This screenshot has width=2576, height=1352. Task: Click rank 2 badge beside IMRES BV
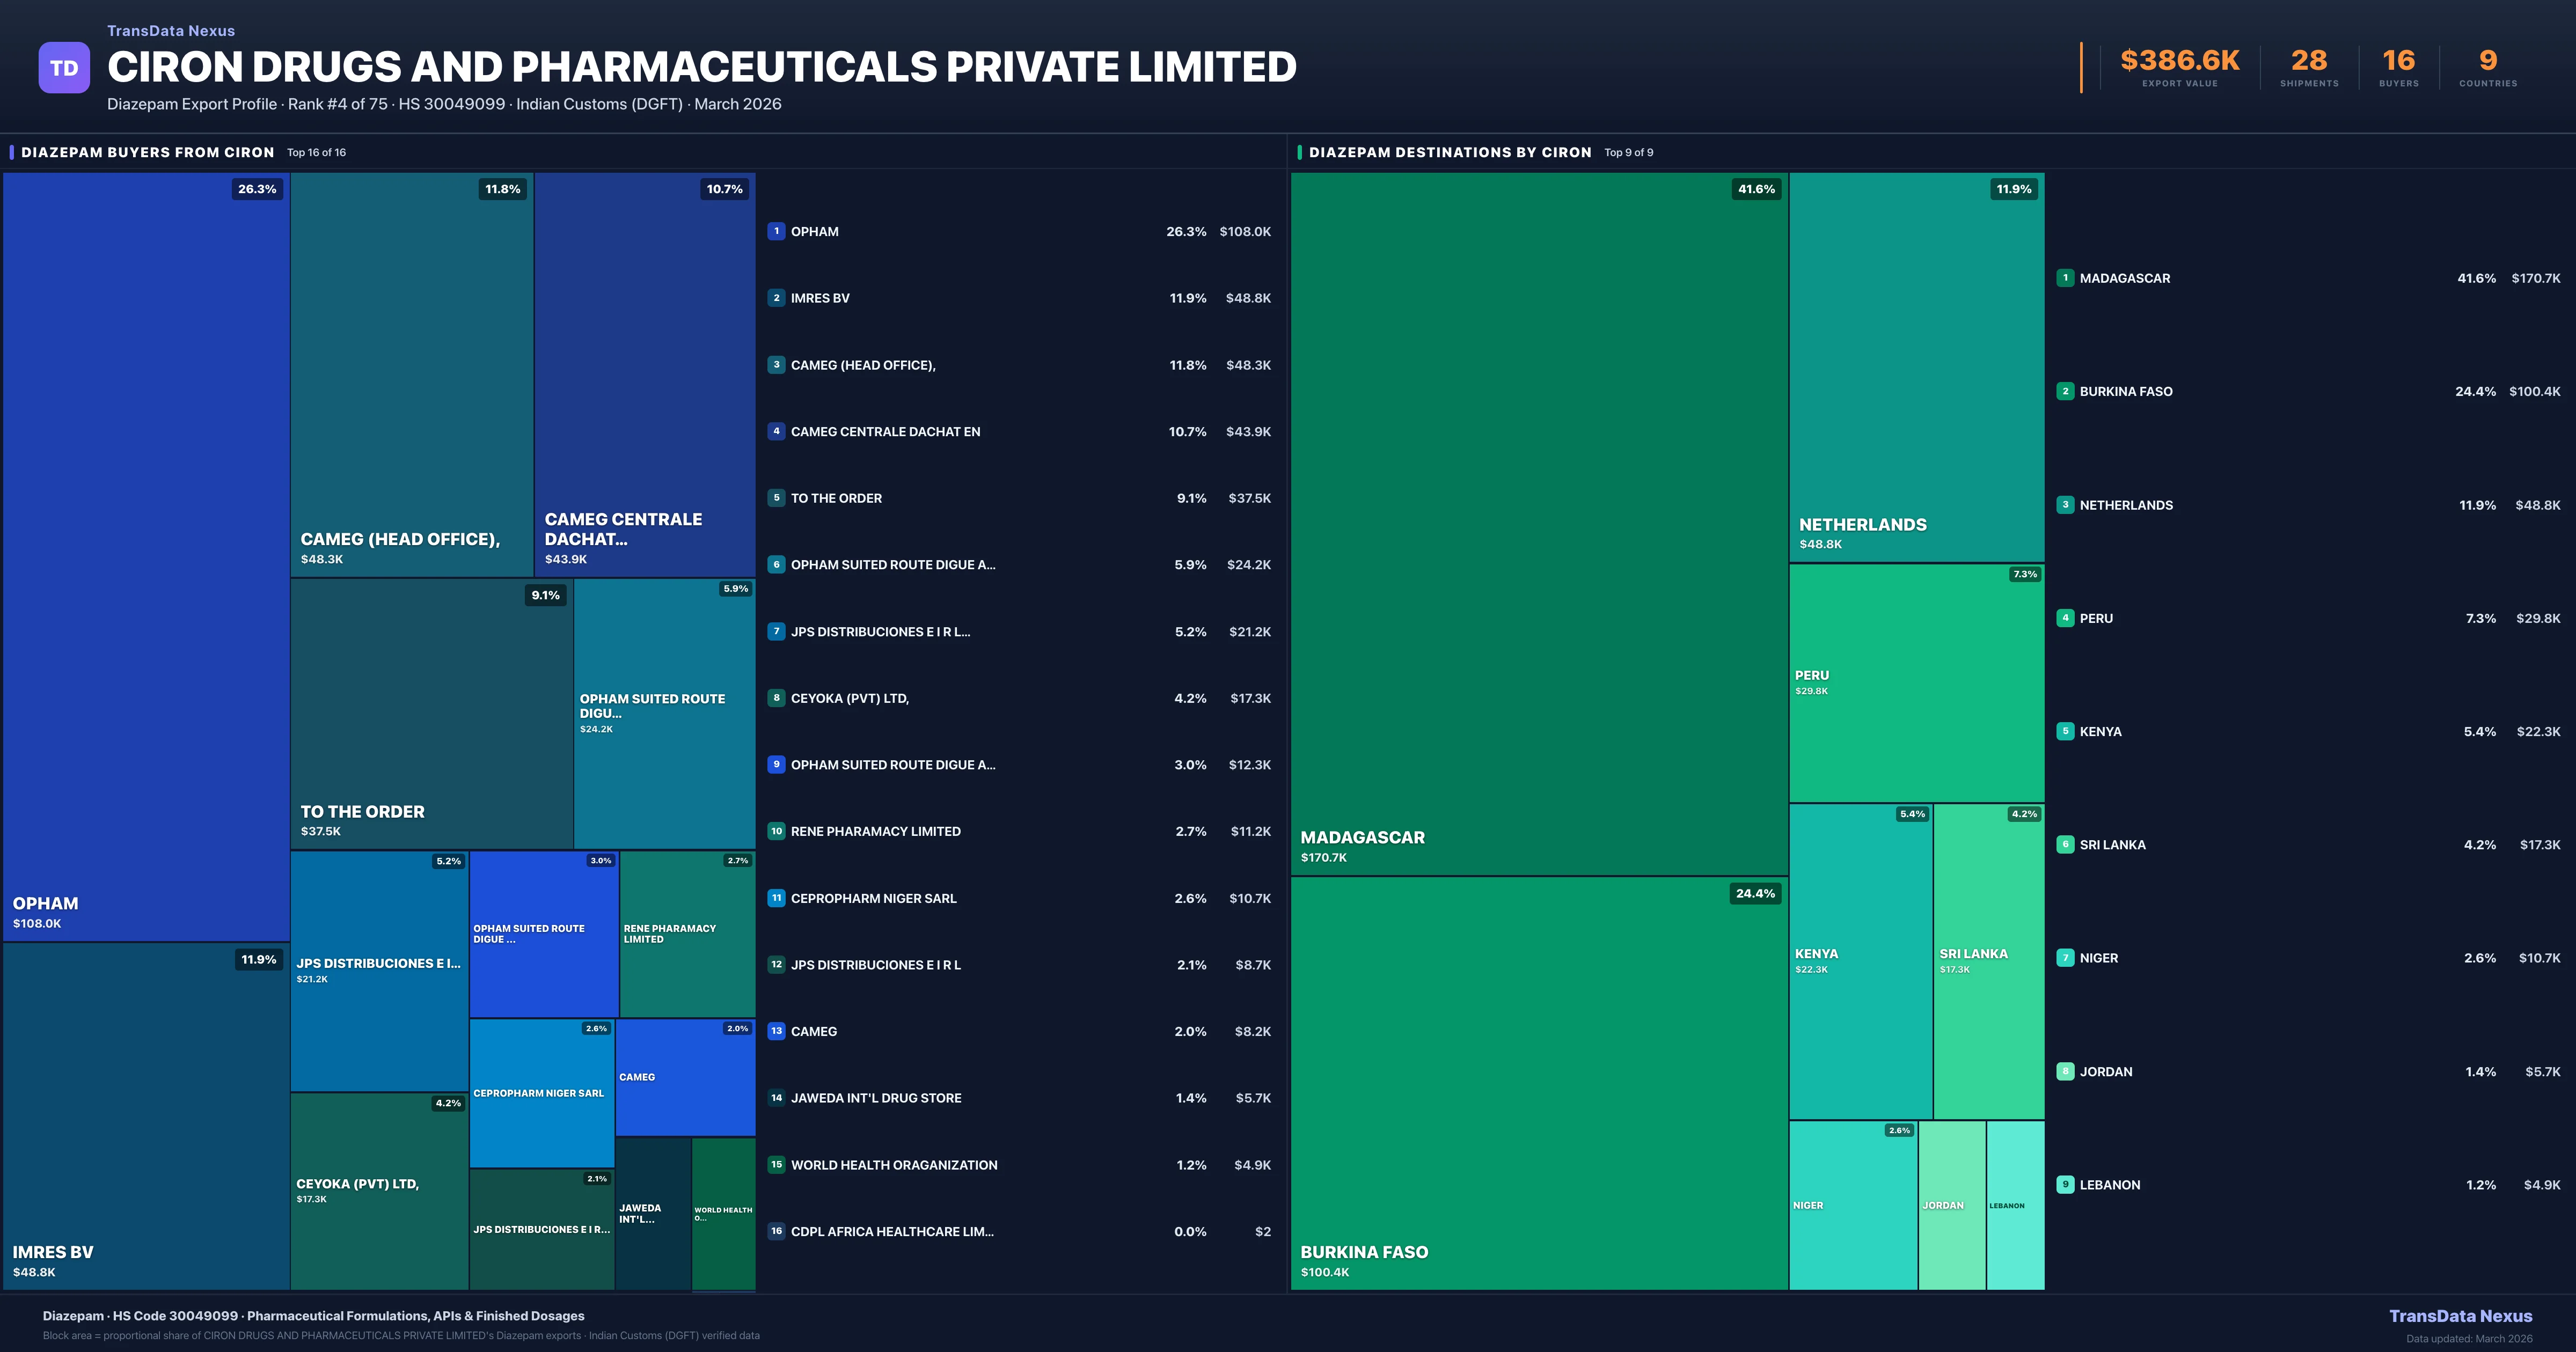[x=776, y=298]
